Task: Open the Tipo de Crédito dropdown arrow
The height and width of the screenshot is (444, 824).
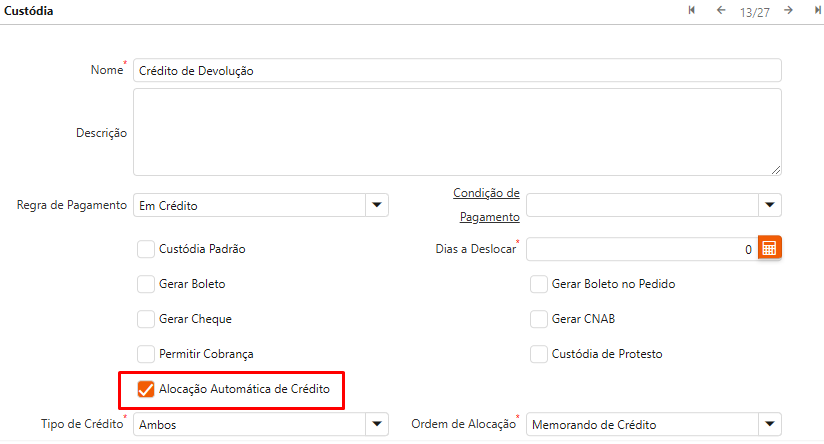Action: coord(377,424)
